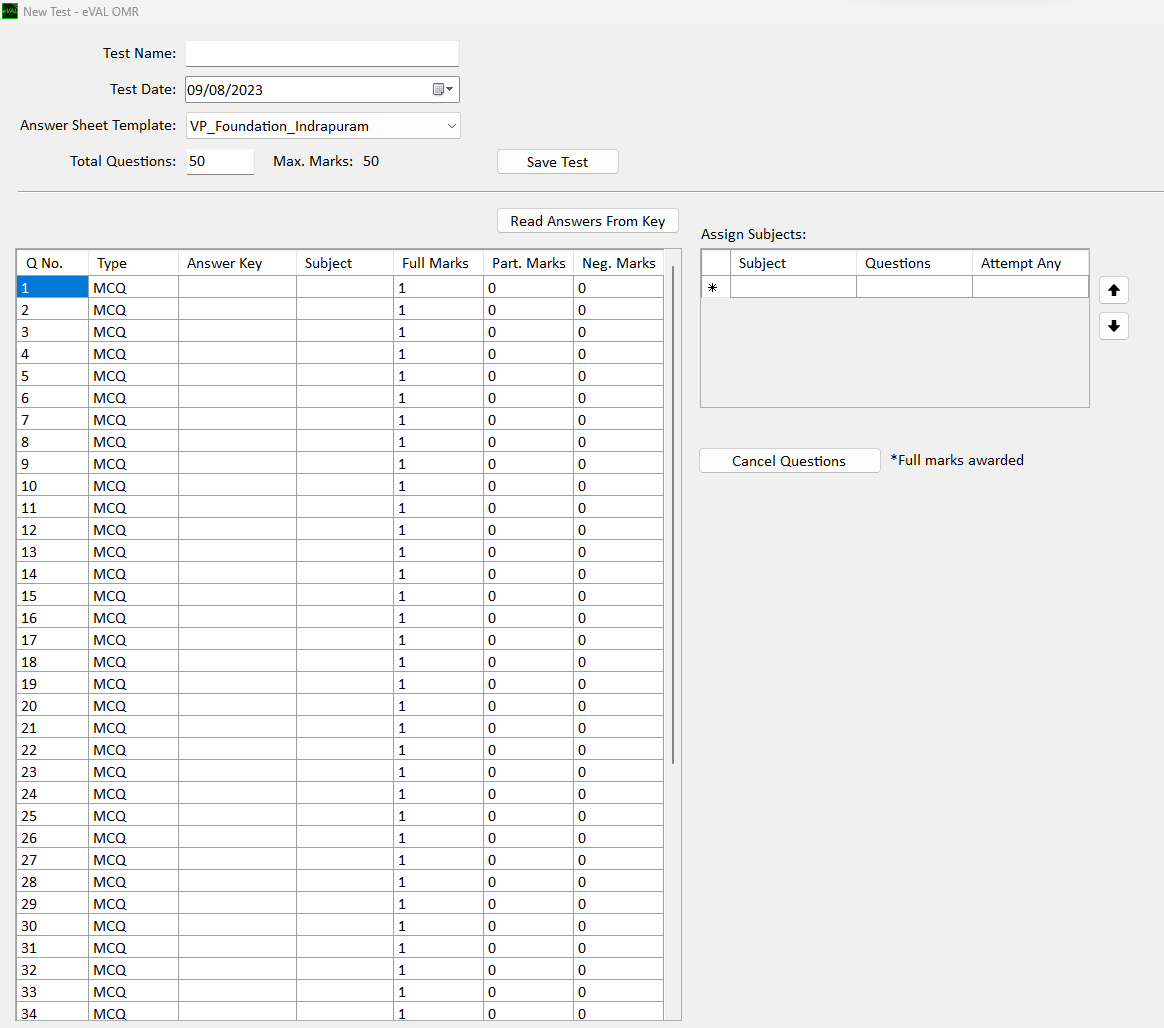The height and width of the screenshot is (1028, 1164).
Task: Click the move down arrow button
Action: [x=1113, y=326]
